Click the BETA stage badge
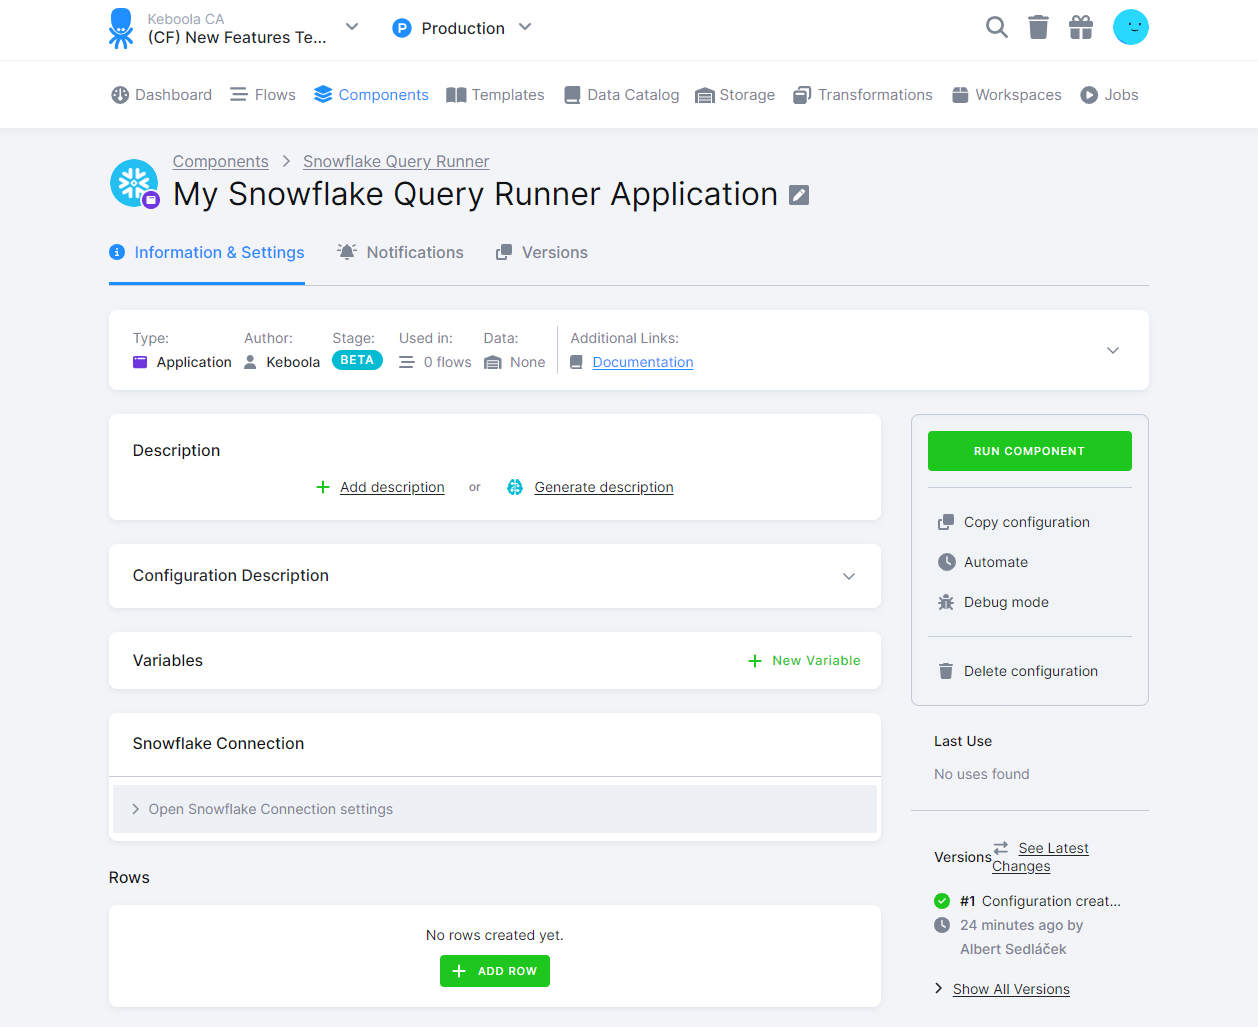 point(357,360)
